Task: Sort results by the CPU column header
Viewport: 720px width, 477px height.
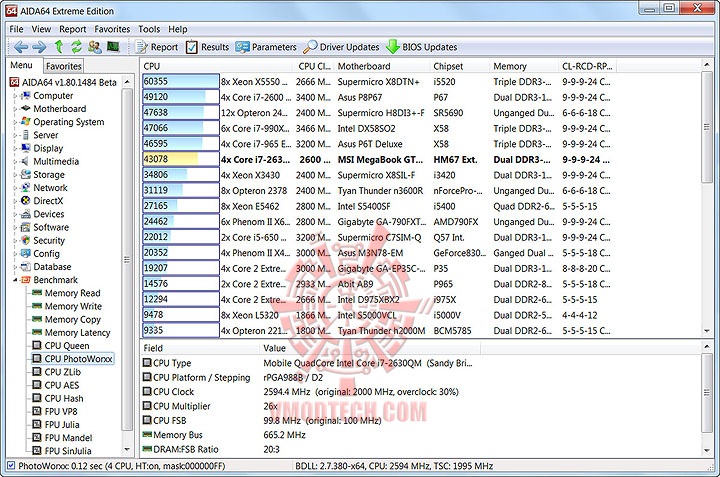Action: (x=216, y=66)
